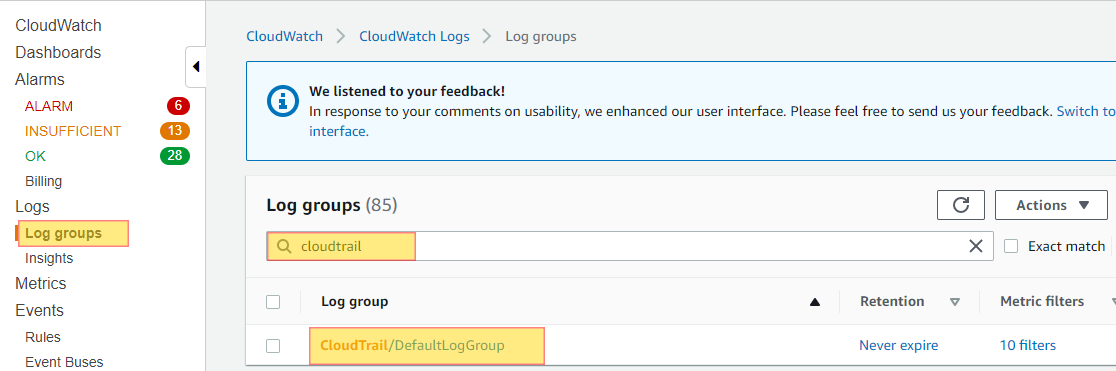Click the Log group column header
Screen dimensions: 1116x371
354,301
